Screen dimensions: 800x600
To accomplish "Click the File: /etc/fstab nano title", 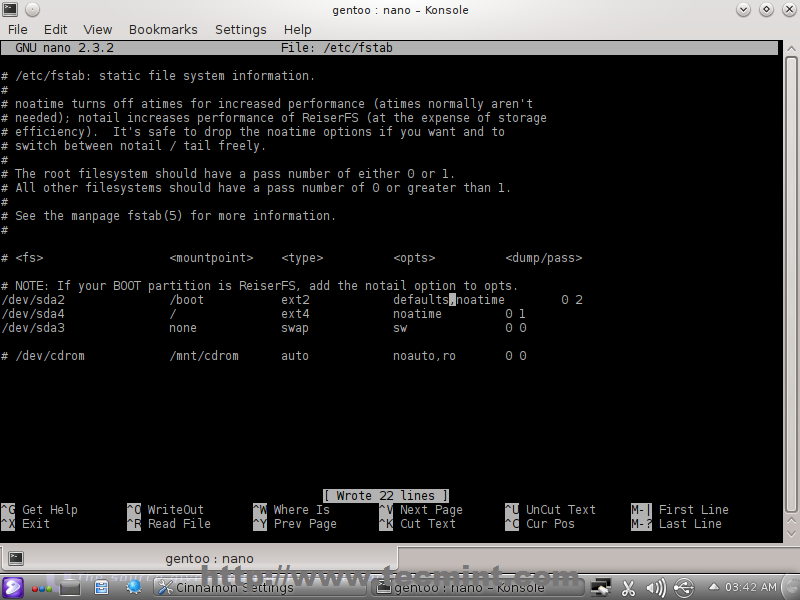I will coord(337,47).
